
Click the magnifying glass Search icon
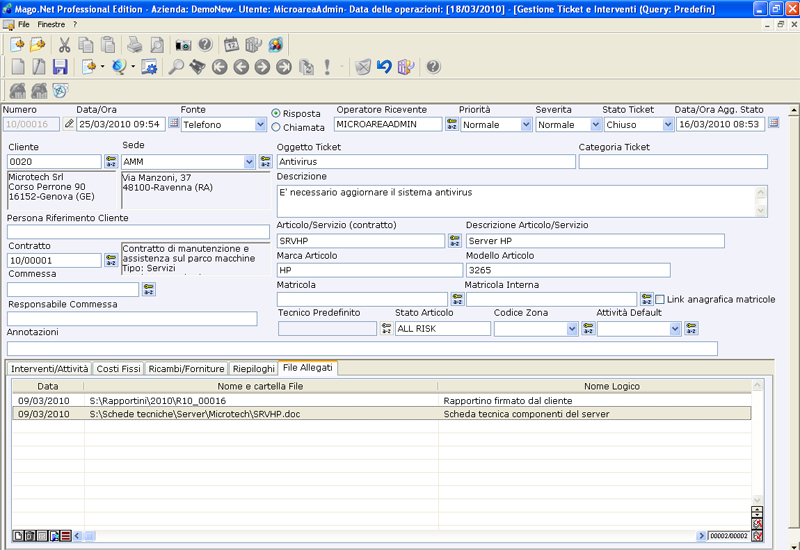tap(176, 67)
